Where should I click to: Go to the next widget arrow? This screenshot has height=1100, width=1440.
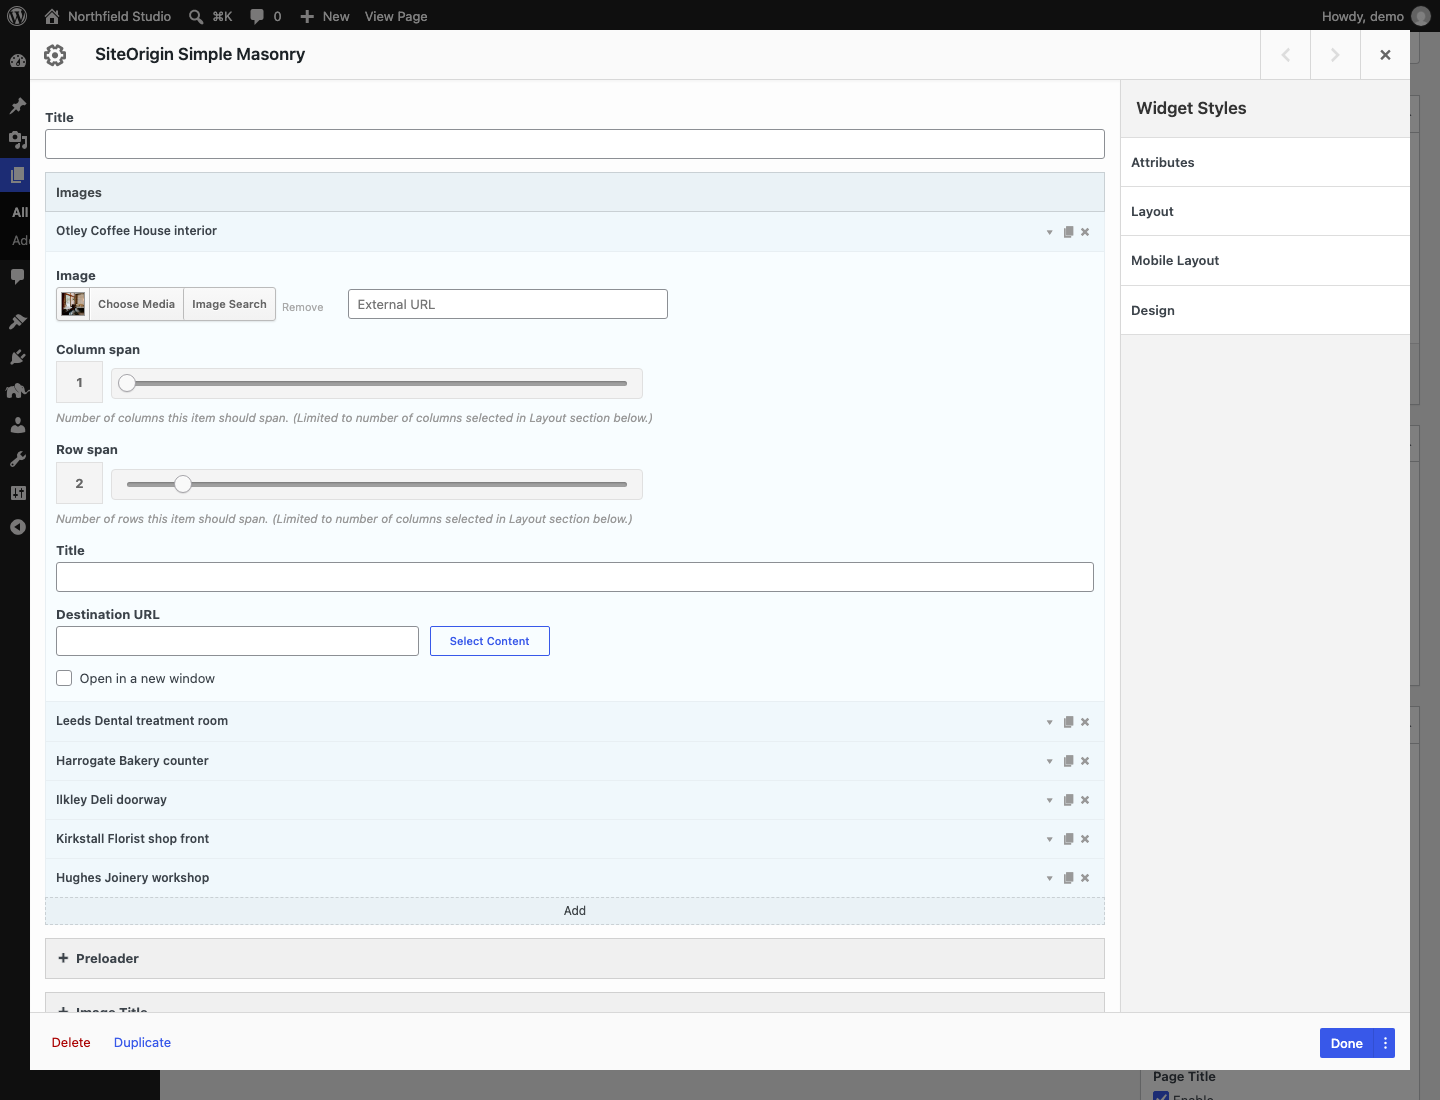click(1335, 55)
